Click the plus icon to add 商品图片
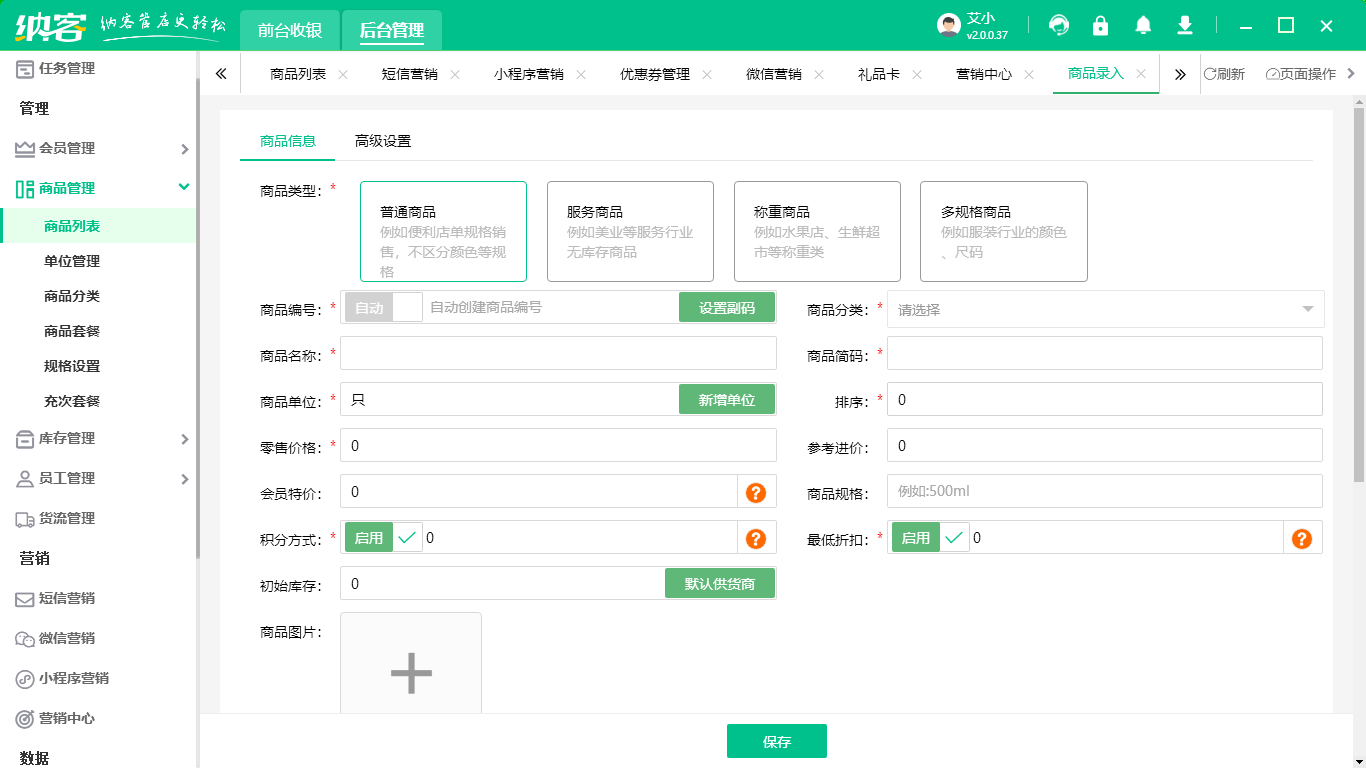Screen dimensions: 1366x768 tap(411, 672)
